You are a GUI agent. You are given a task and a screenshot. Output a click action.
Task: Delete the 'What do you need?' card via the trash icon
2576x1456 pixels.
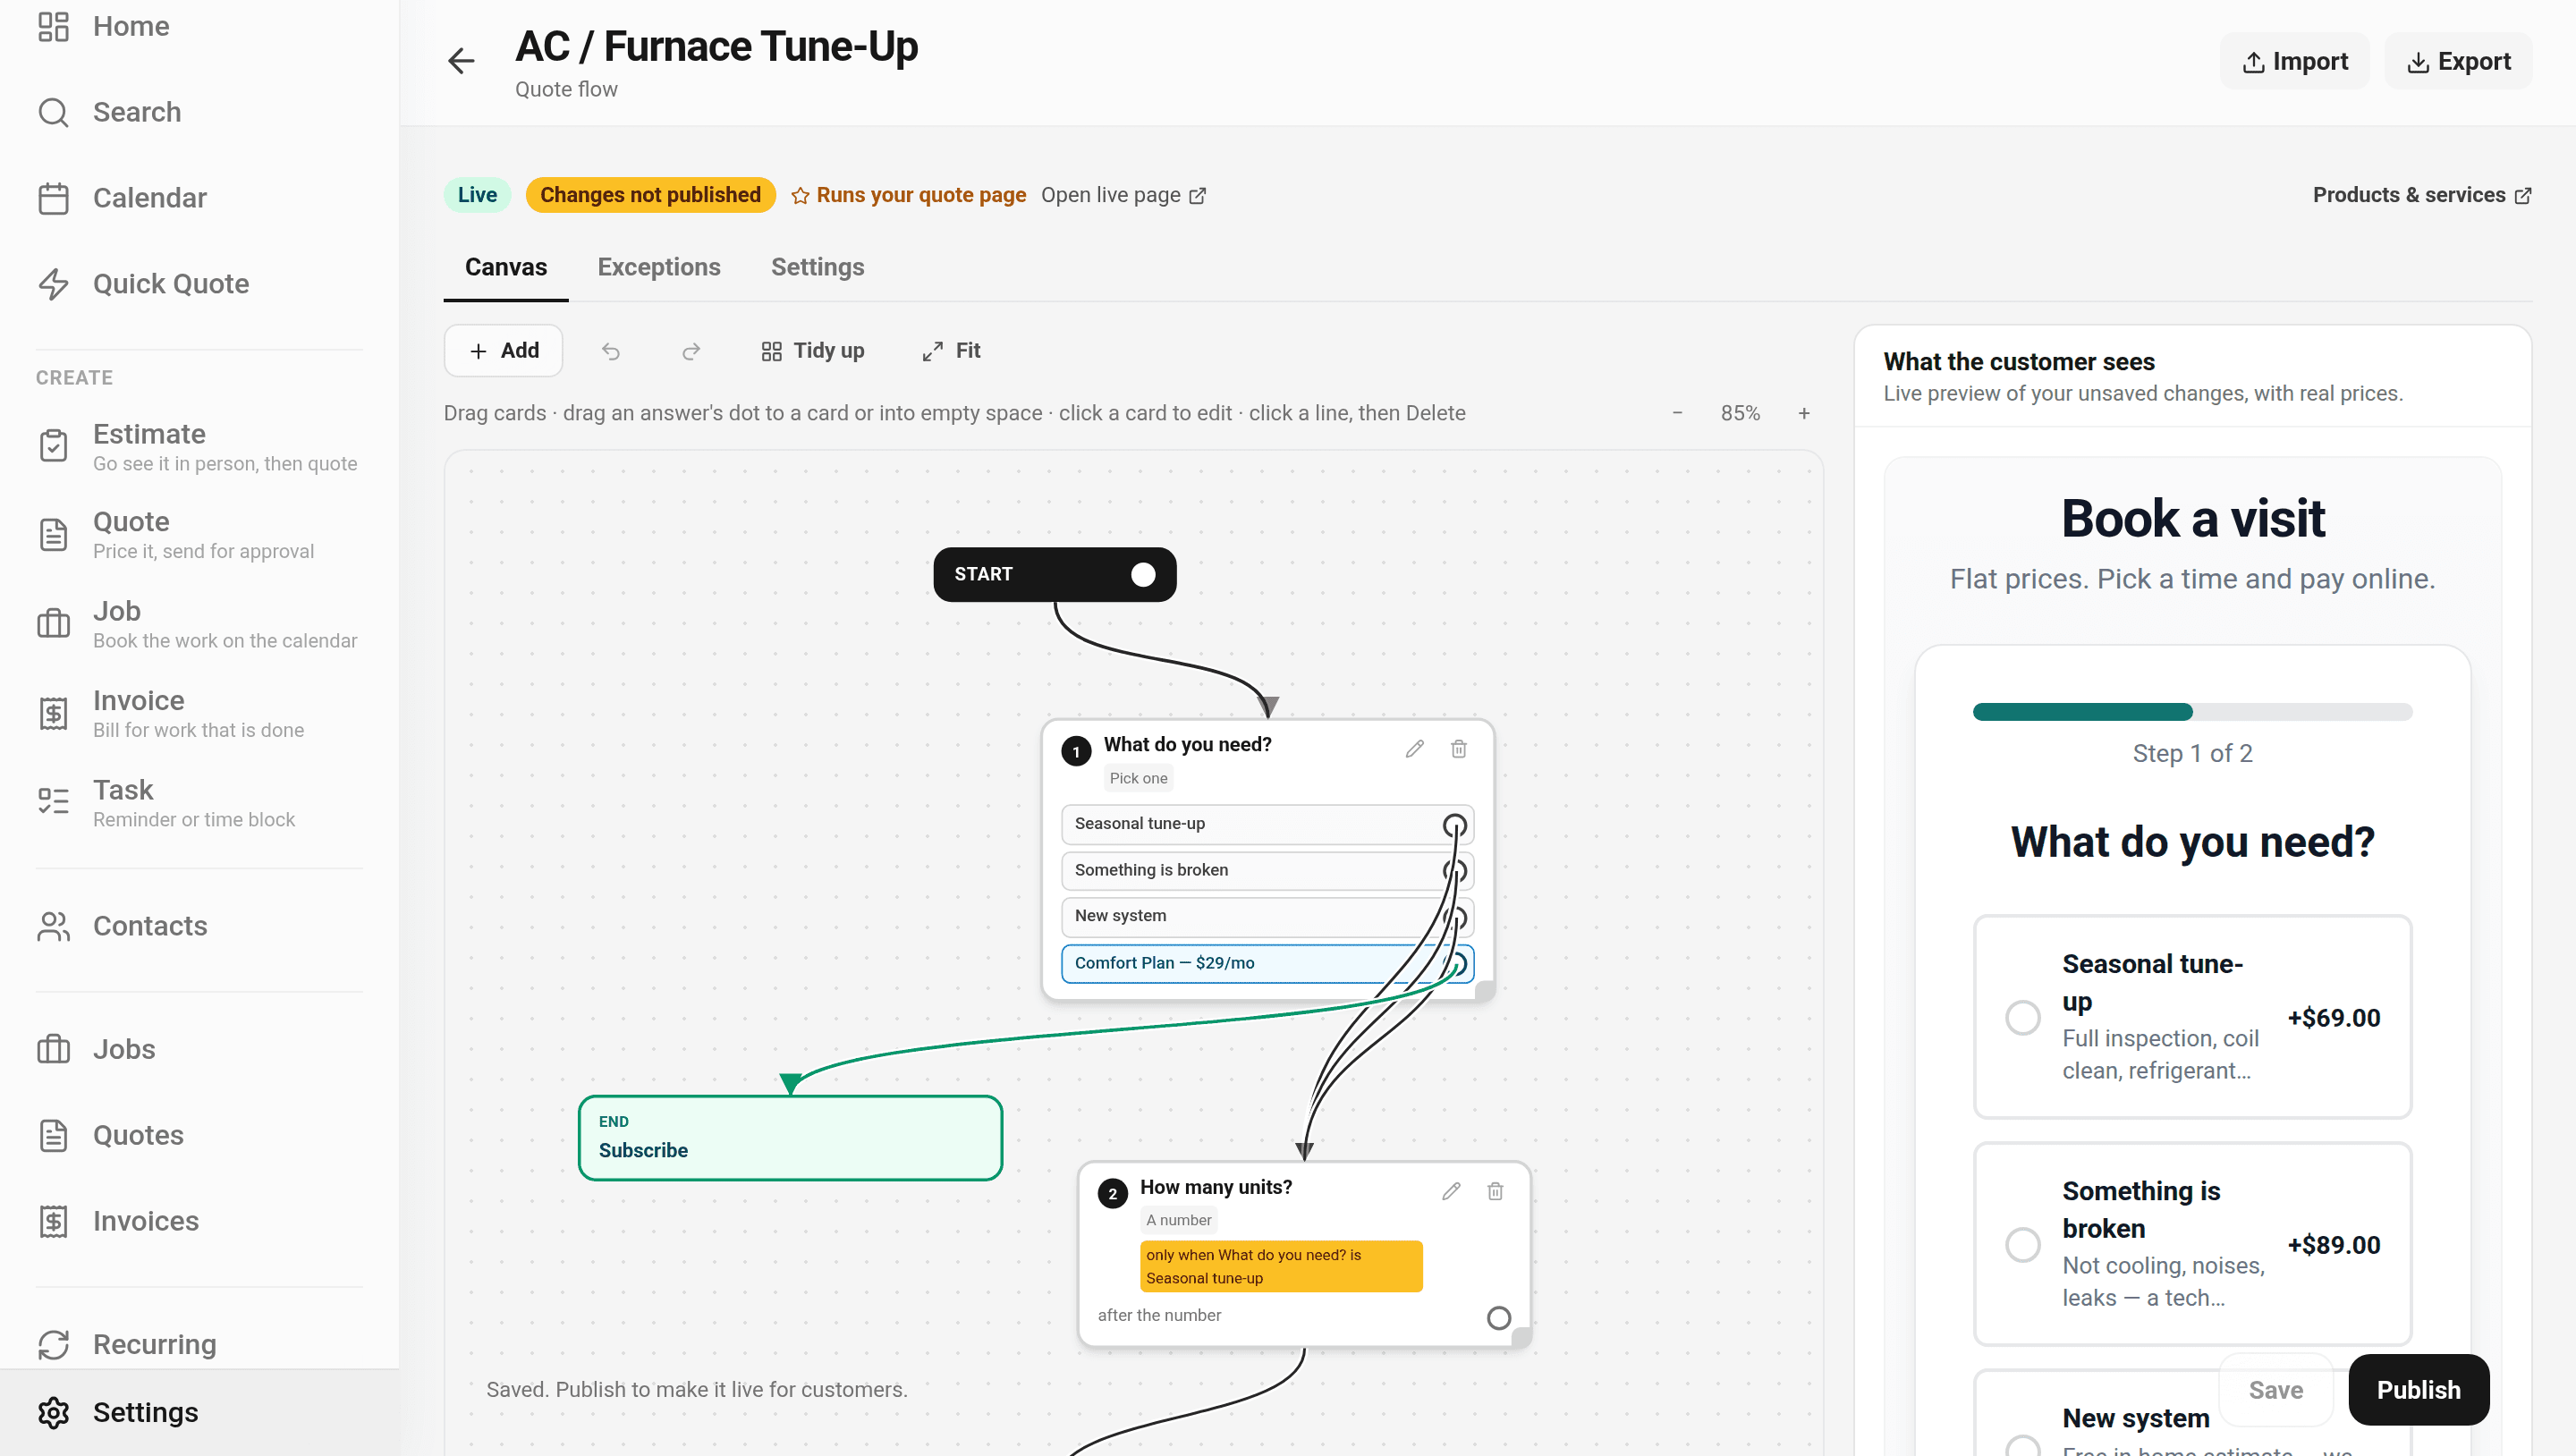[x=1459, y=748]
